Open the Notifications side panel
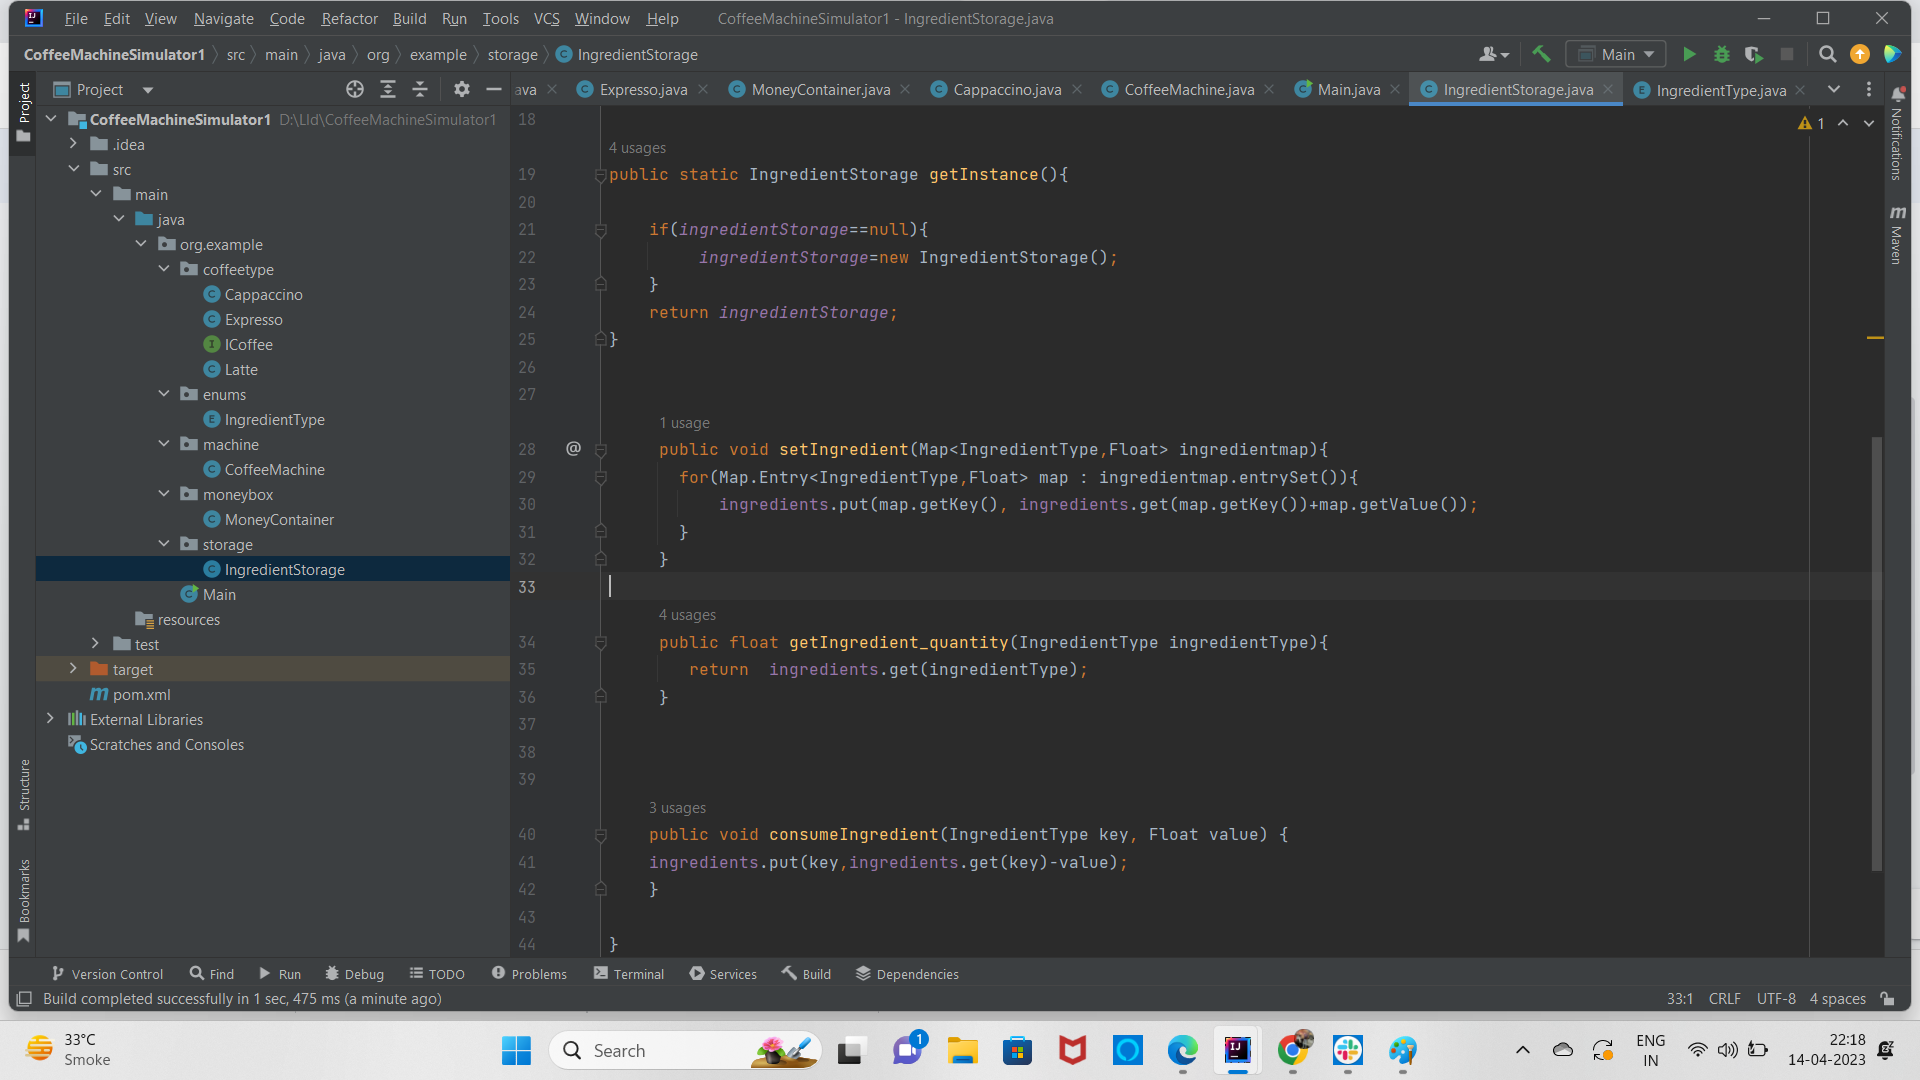1920x1080 pixels. point(1896,135)
